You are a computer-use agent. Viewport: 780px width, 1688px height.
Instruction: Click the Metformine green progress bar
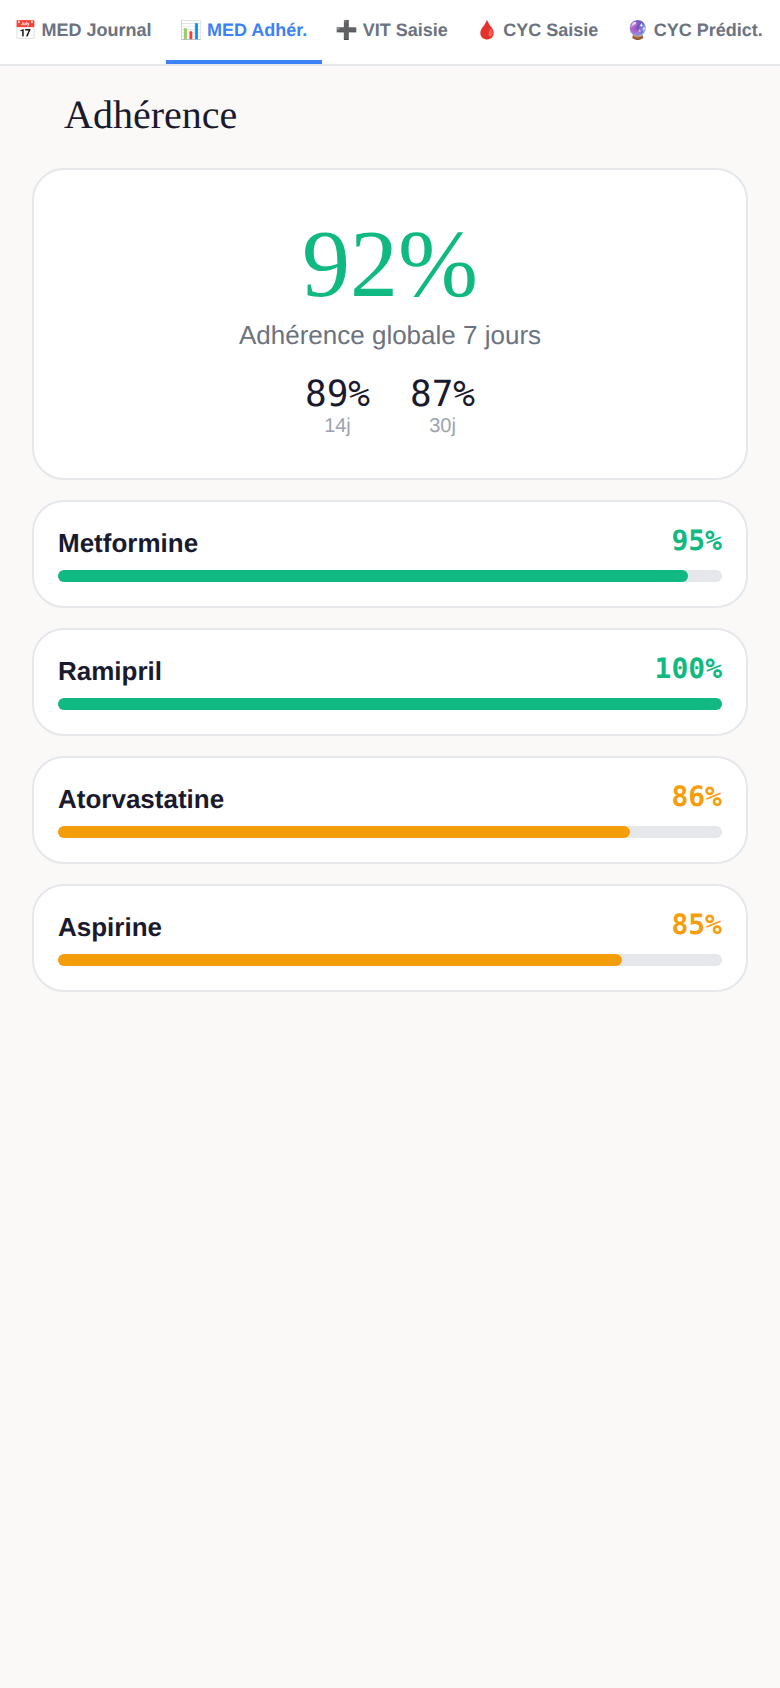pyautogui.click(x=390, y=576)
